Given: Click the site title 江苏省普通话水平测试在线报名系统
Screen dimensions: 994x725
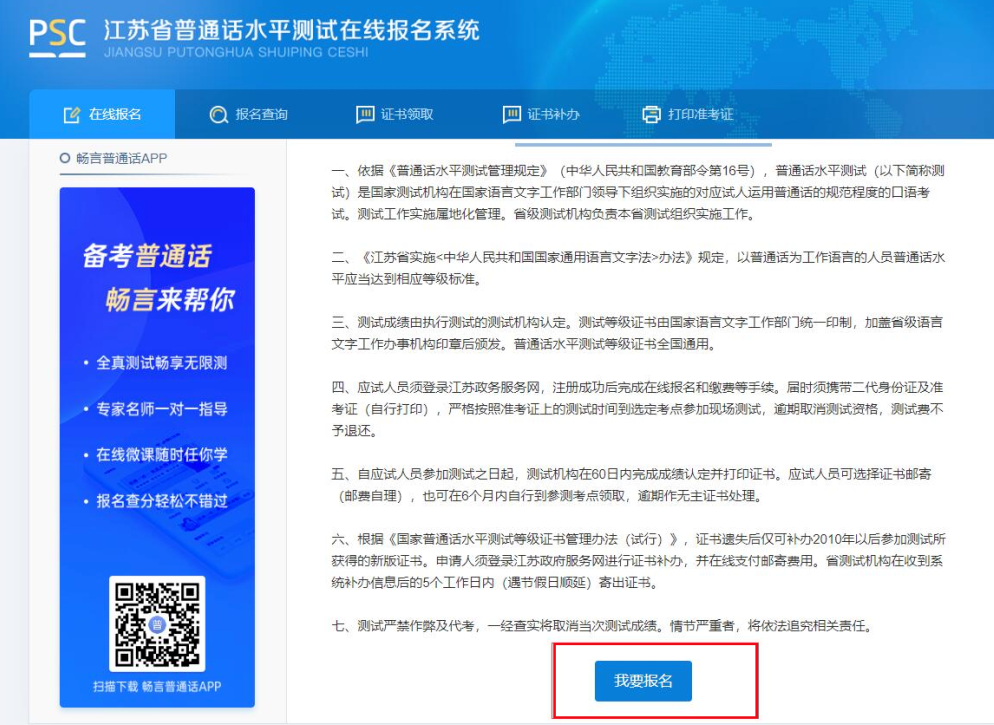Looking at the screenshot, I should (291, 30).
